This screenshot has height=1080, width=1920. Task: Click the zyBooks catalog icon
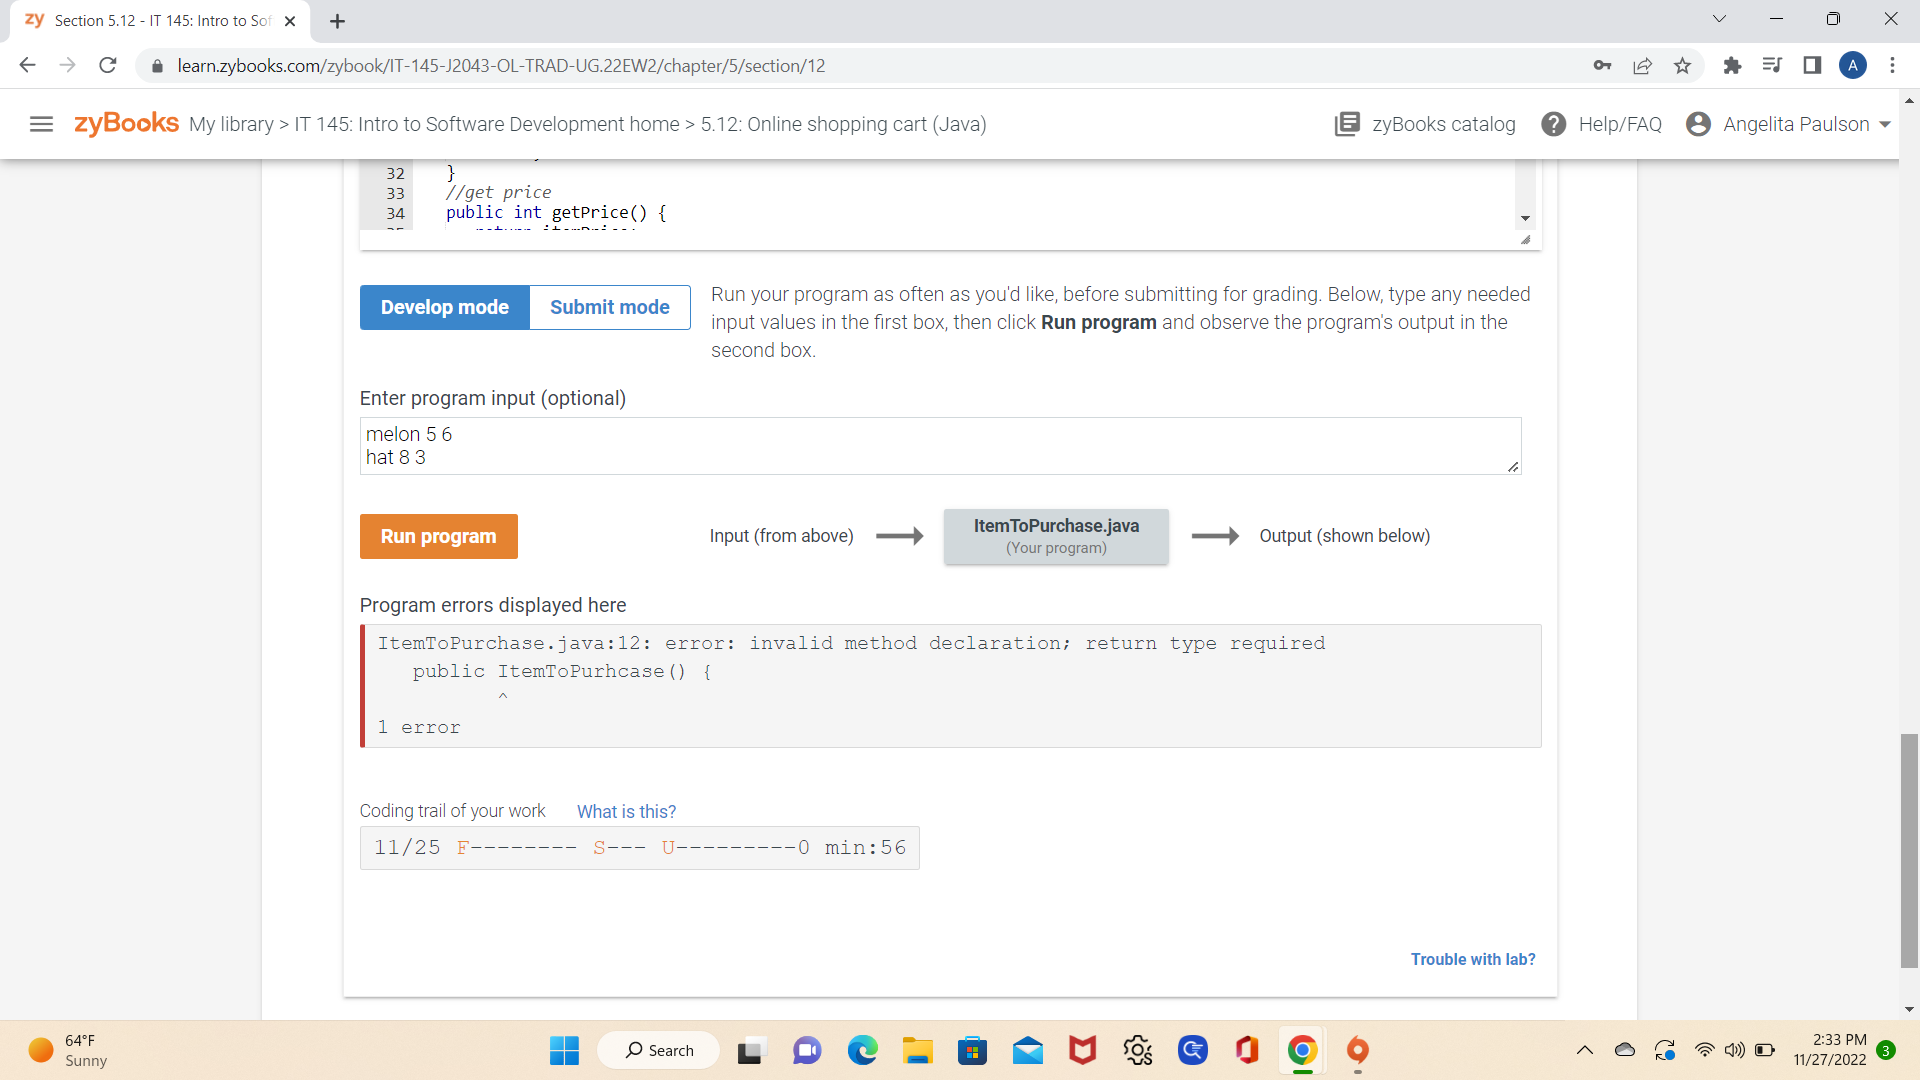point(1348,124)
